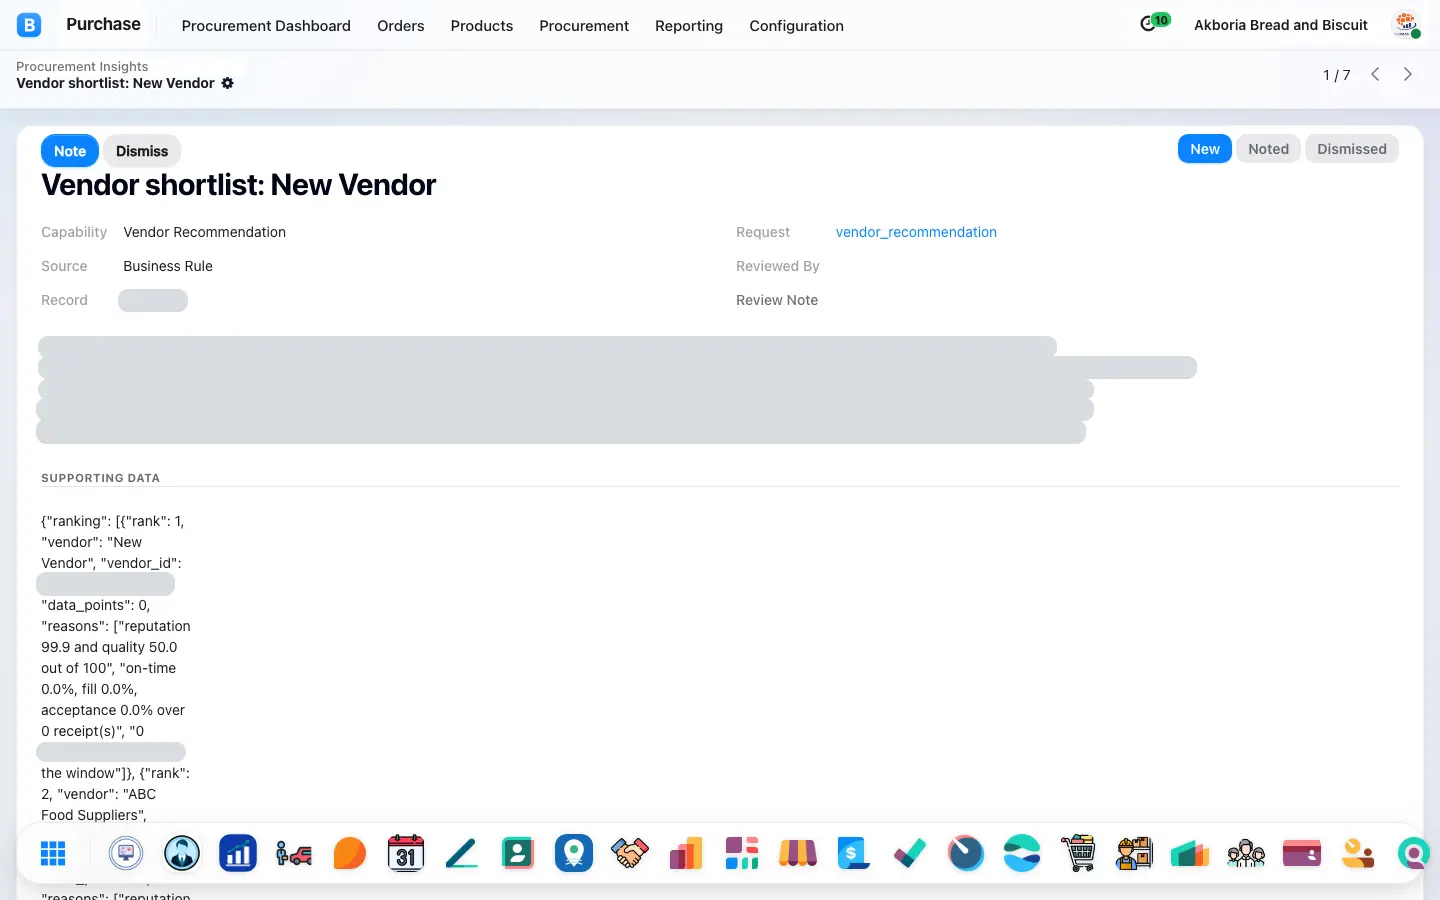Viewport: 1440px width, 900px height.
Task: Go back via Procurement Insights breadcrumb
Action: (82, 66)
